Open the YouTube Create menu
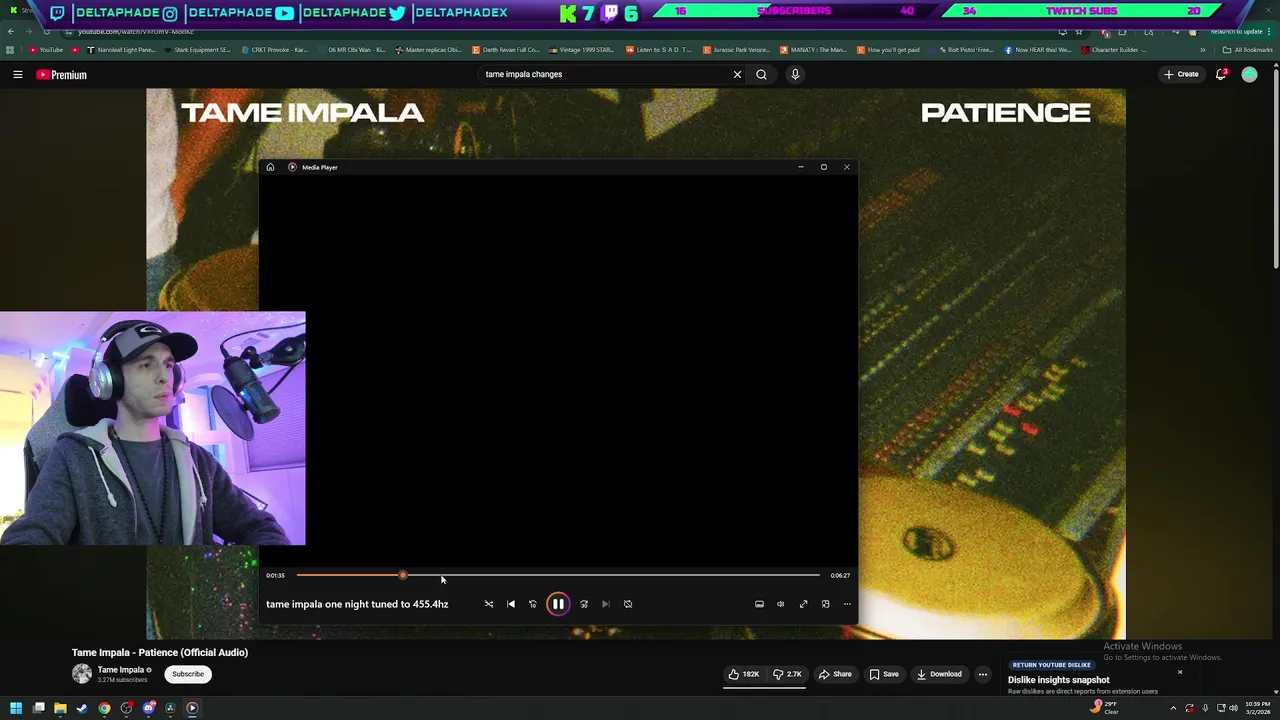The width and height of the screenshot is (1280, 720). coord(1181,74)
